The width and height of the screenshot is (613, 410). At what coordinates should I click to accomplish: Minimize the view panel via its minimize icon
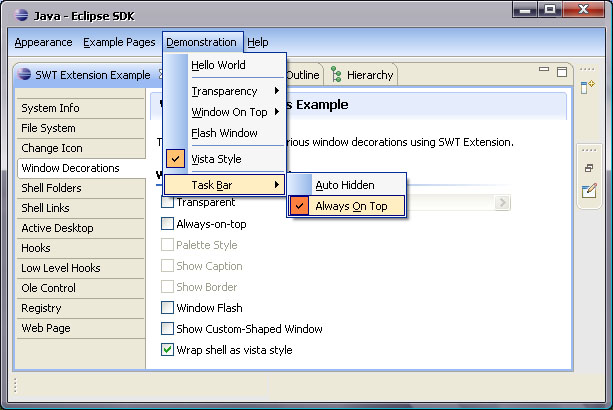544,69
